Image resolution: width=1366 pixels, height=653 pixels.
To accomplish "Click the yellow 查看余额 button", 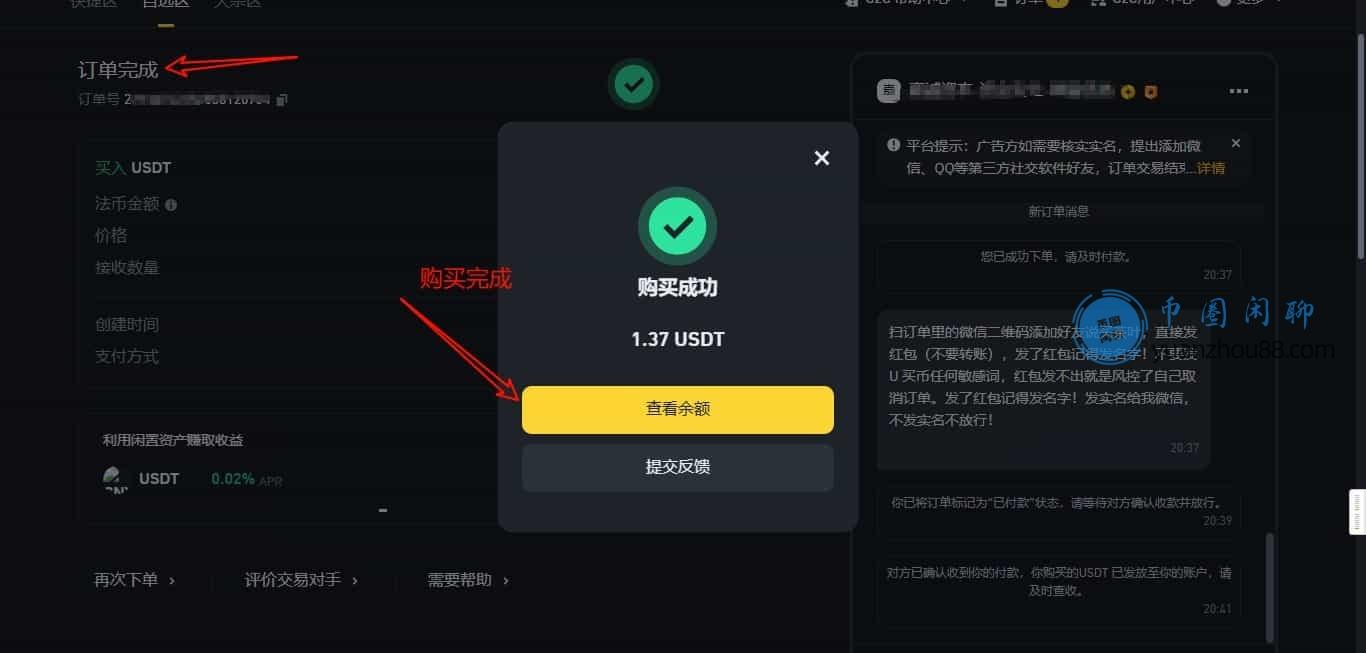I will [678, 409].
